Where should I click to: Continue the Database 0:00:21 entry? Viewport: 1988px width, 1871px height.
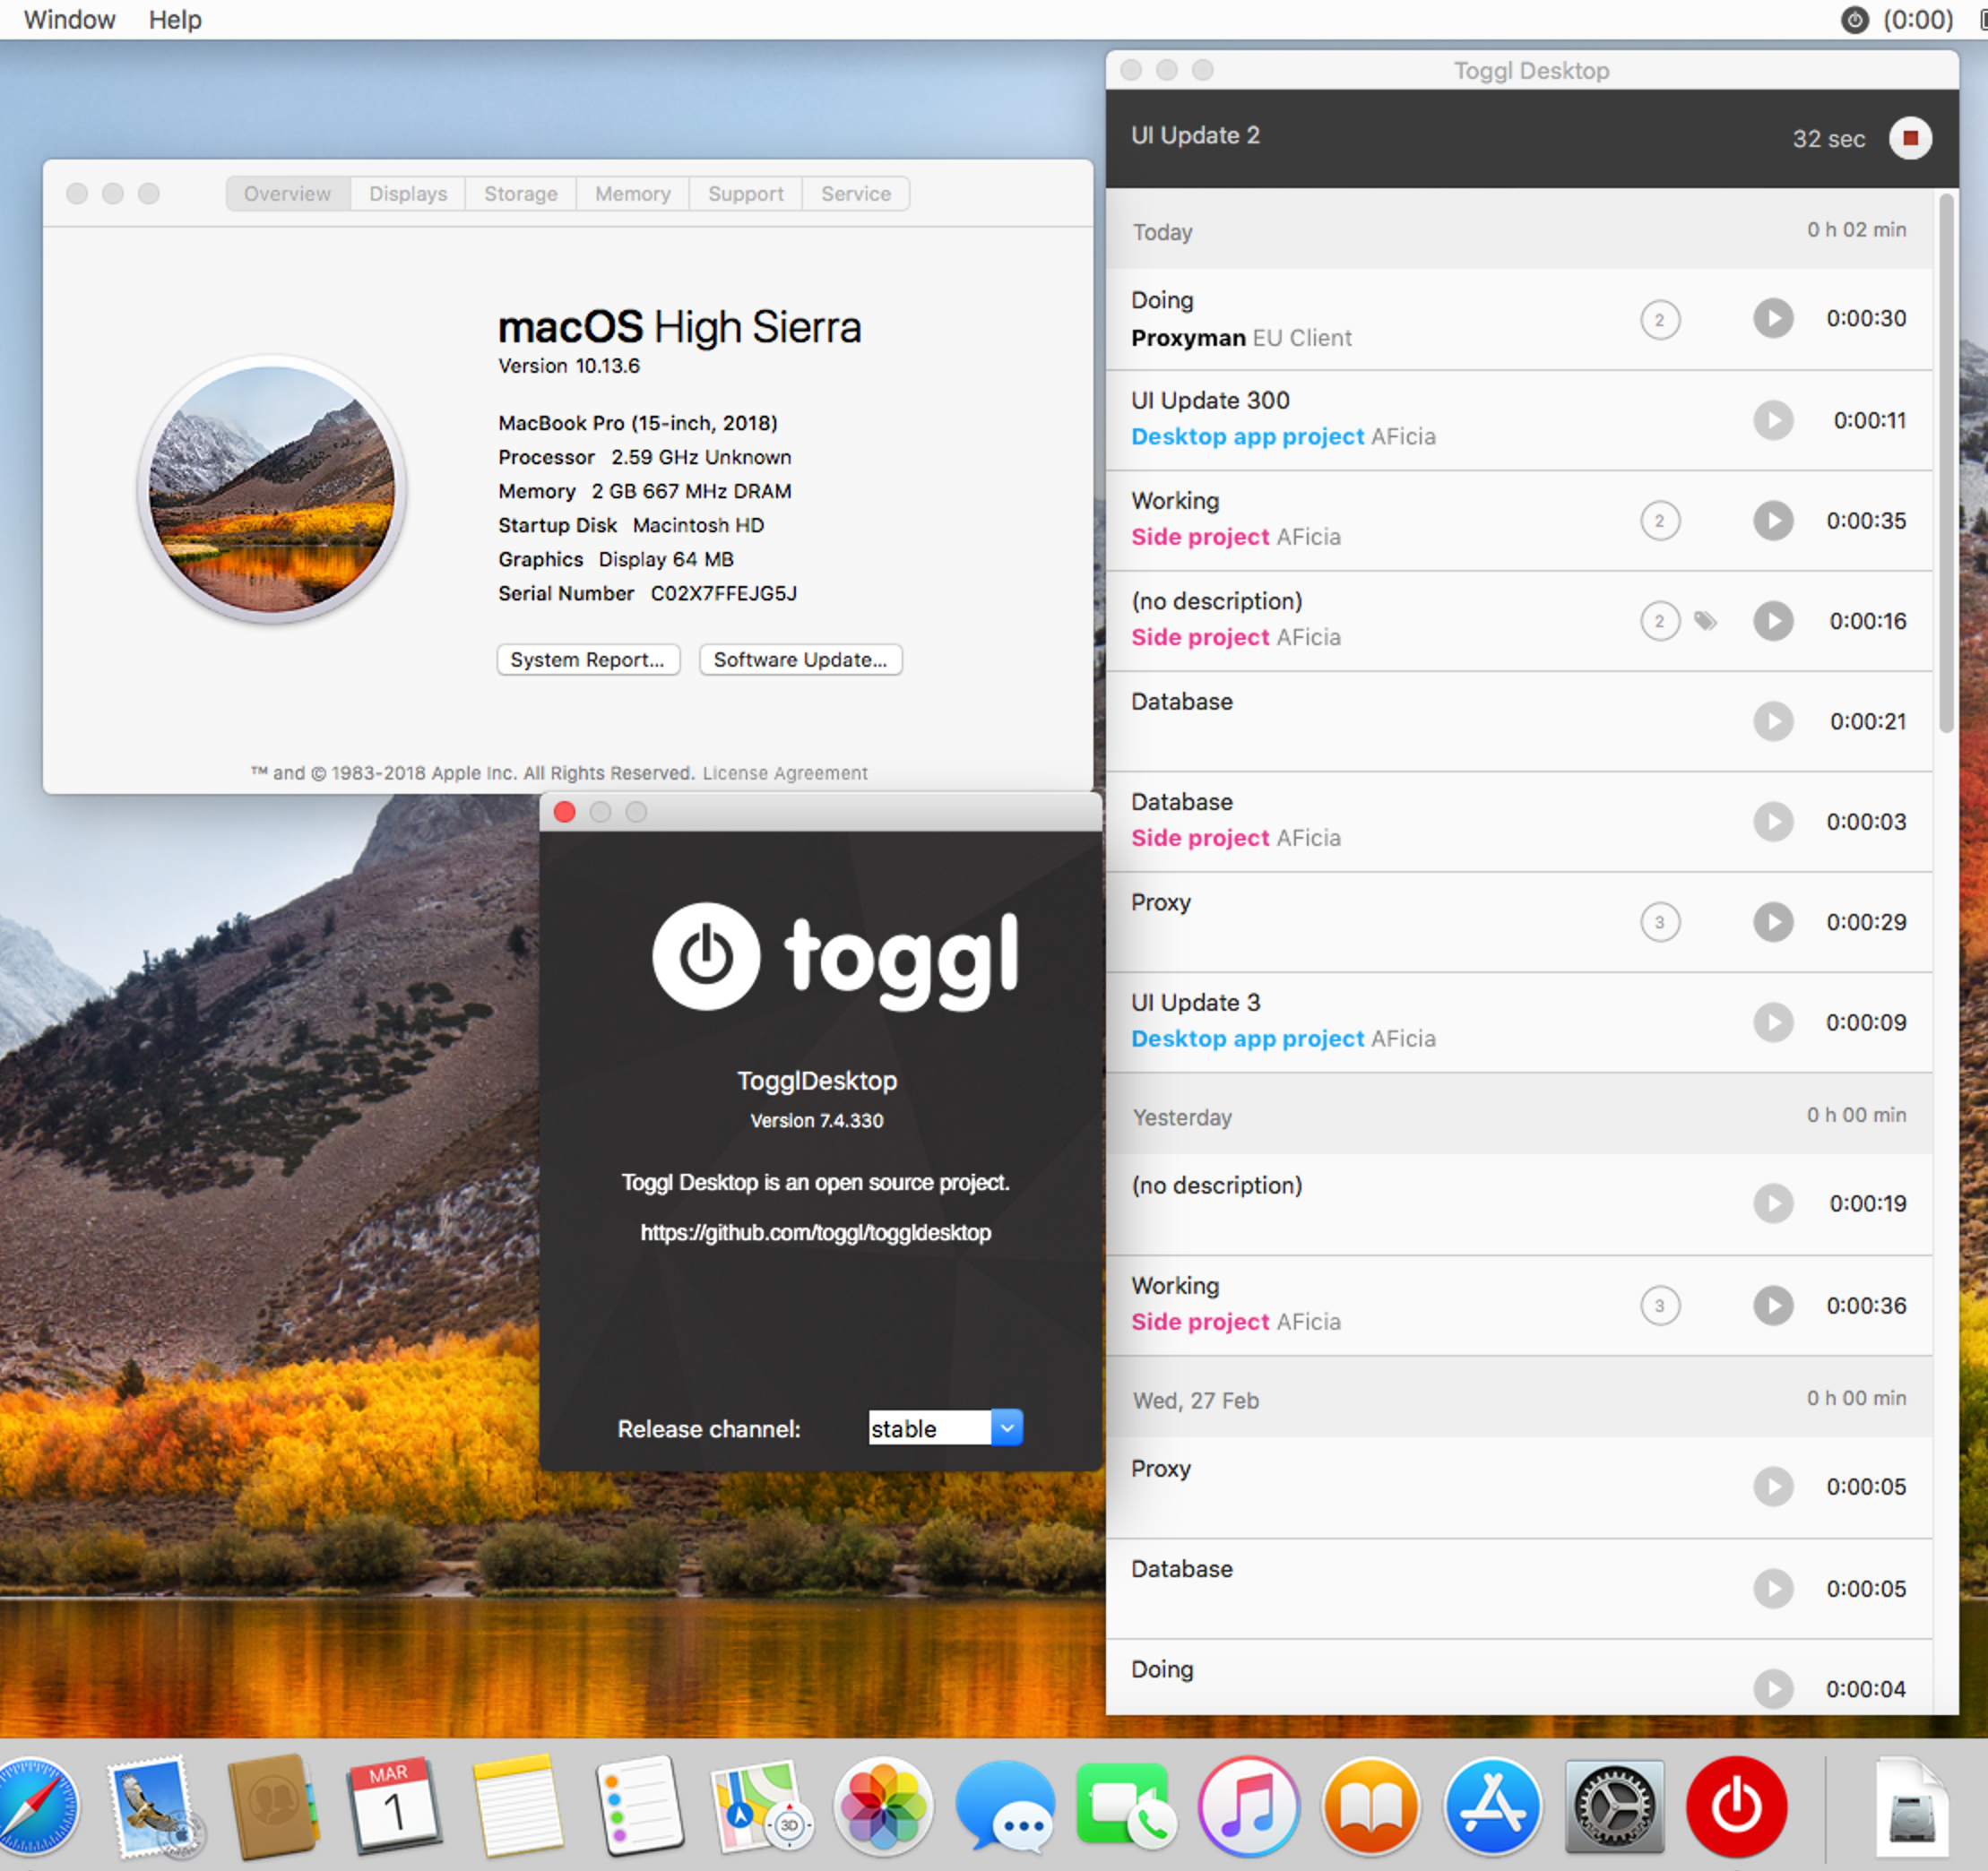pos(1772,721)
